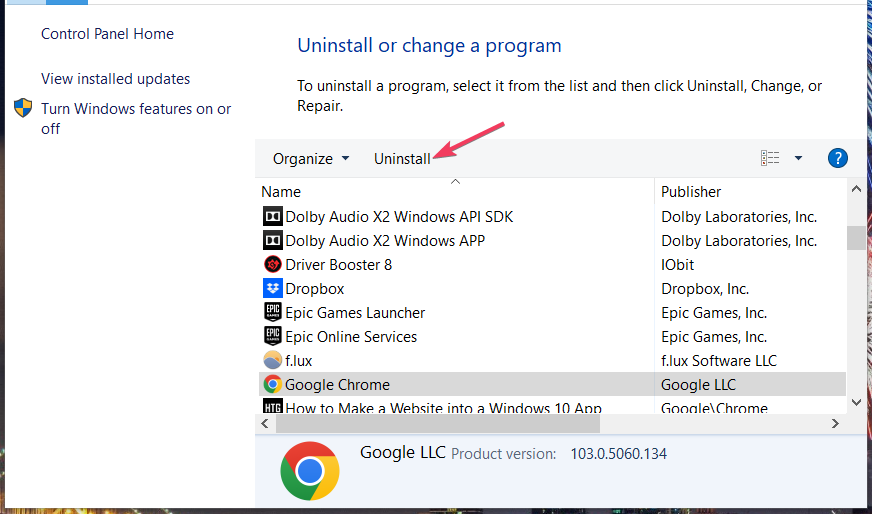Image resolution: width=872 pixels, height=514 pixels.
Task: Select How to Make a Website entry
Action: 443,408
